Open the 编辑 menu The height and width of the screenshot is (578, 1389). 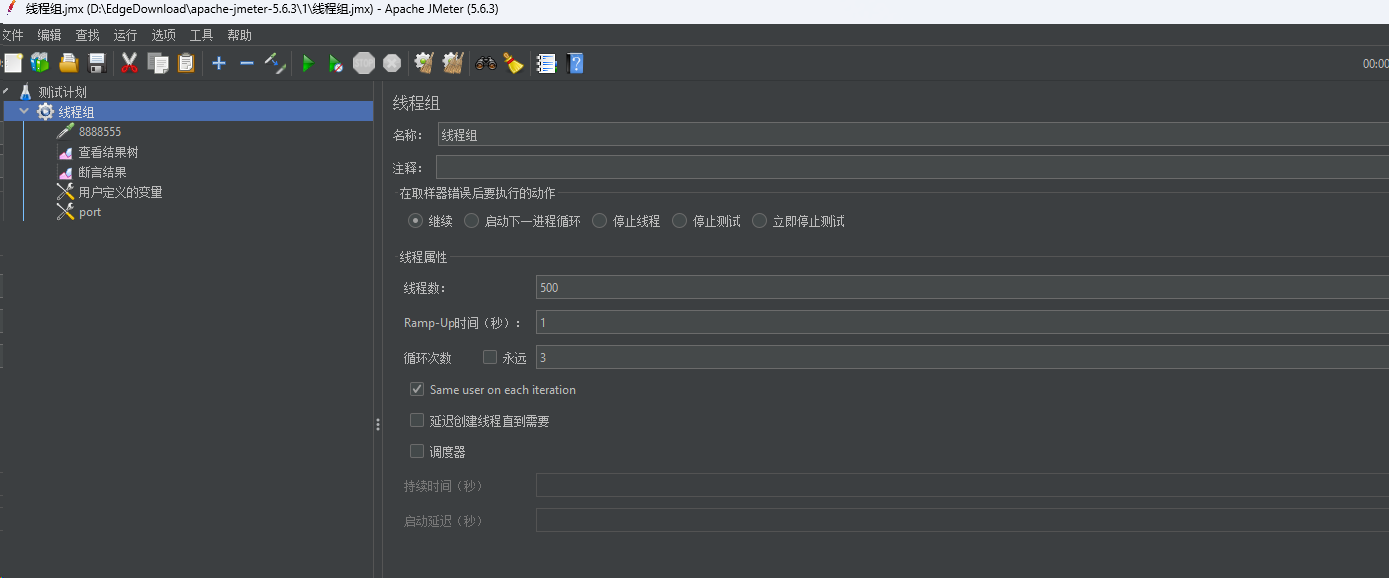click(x=49, y=35)
